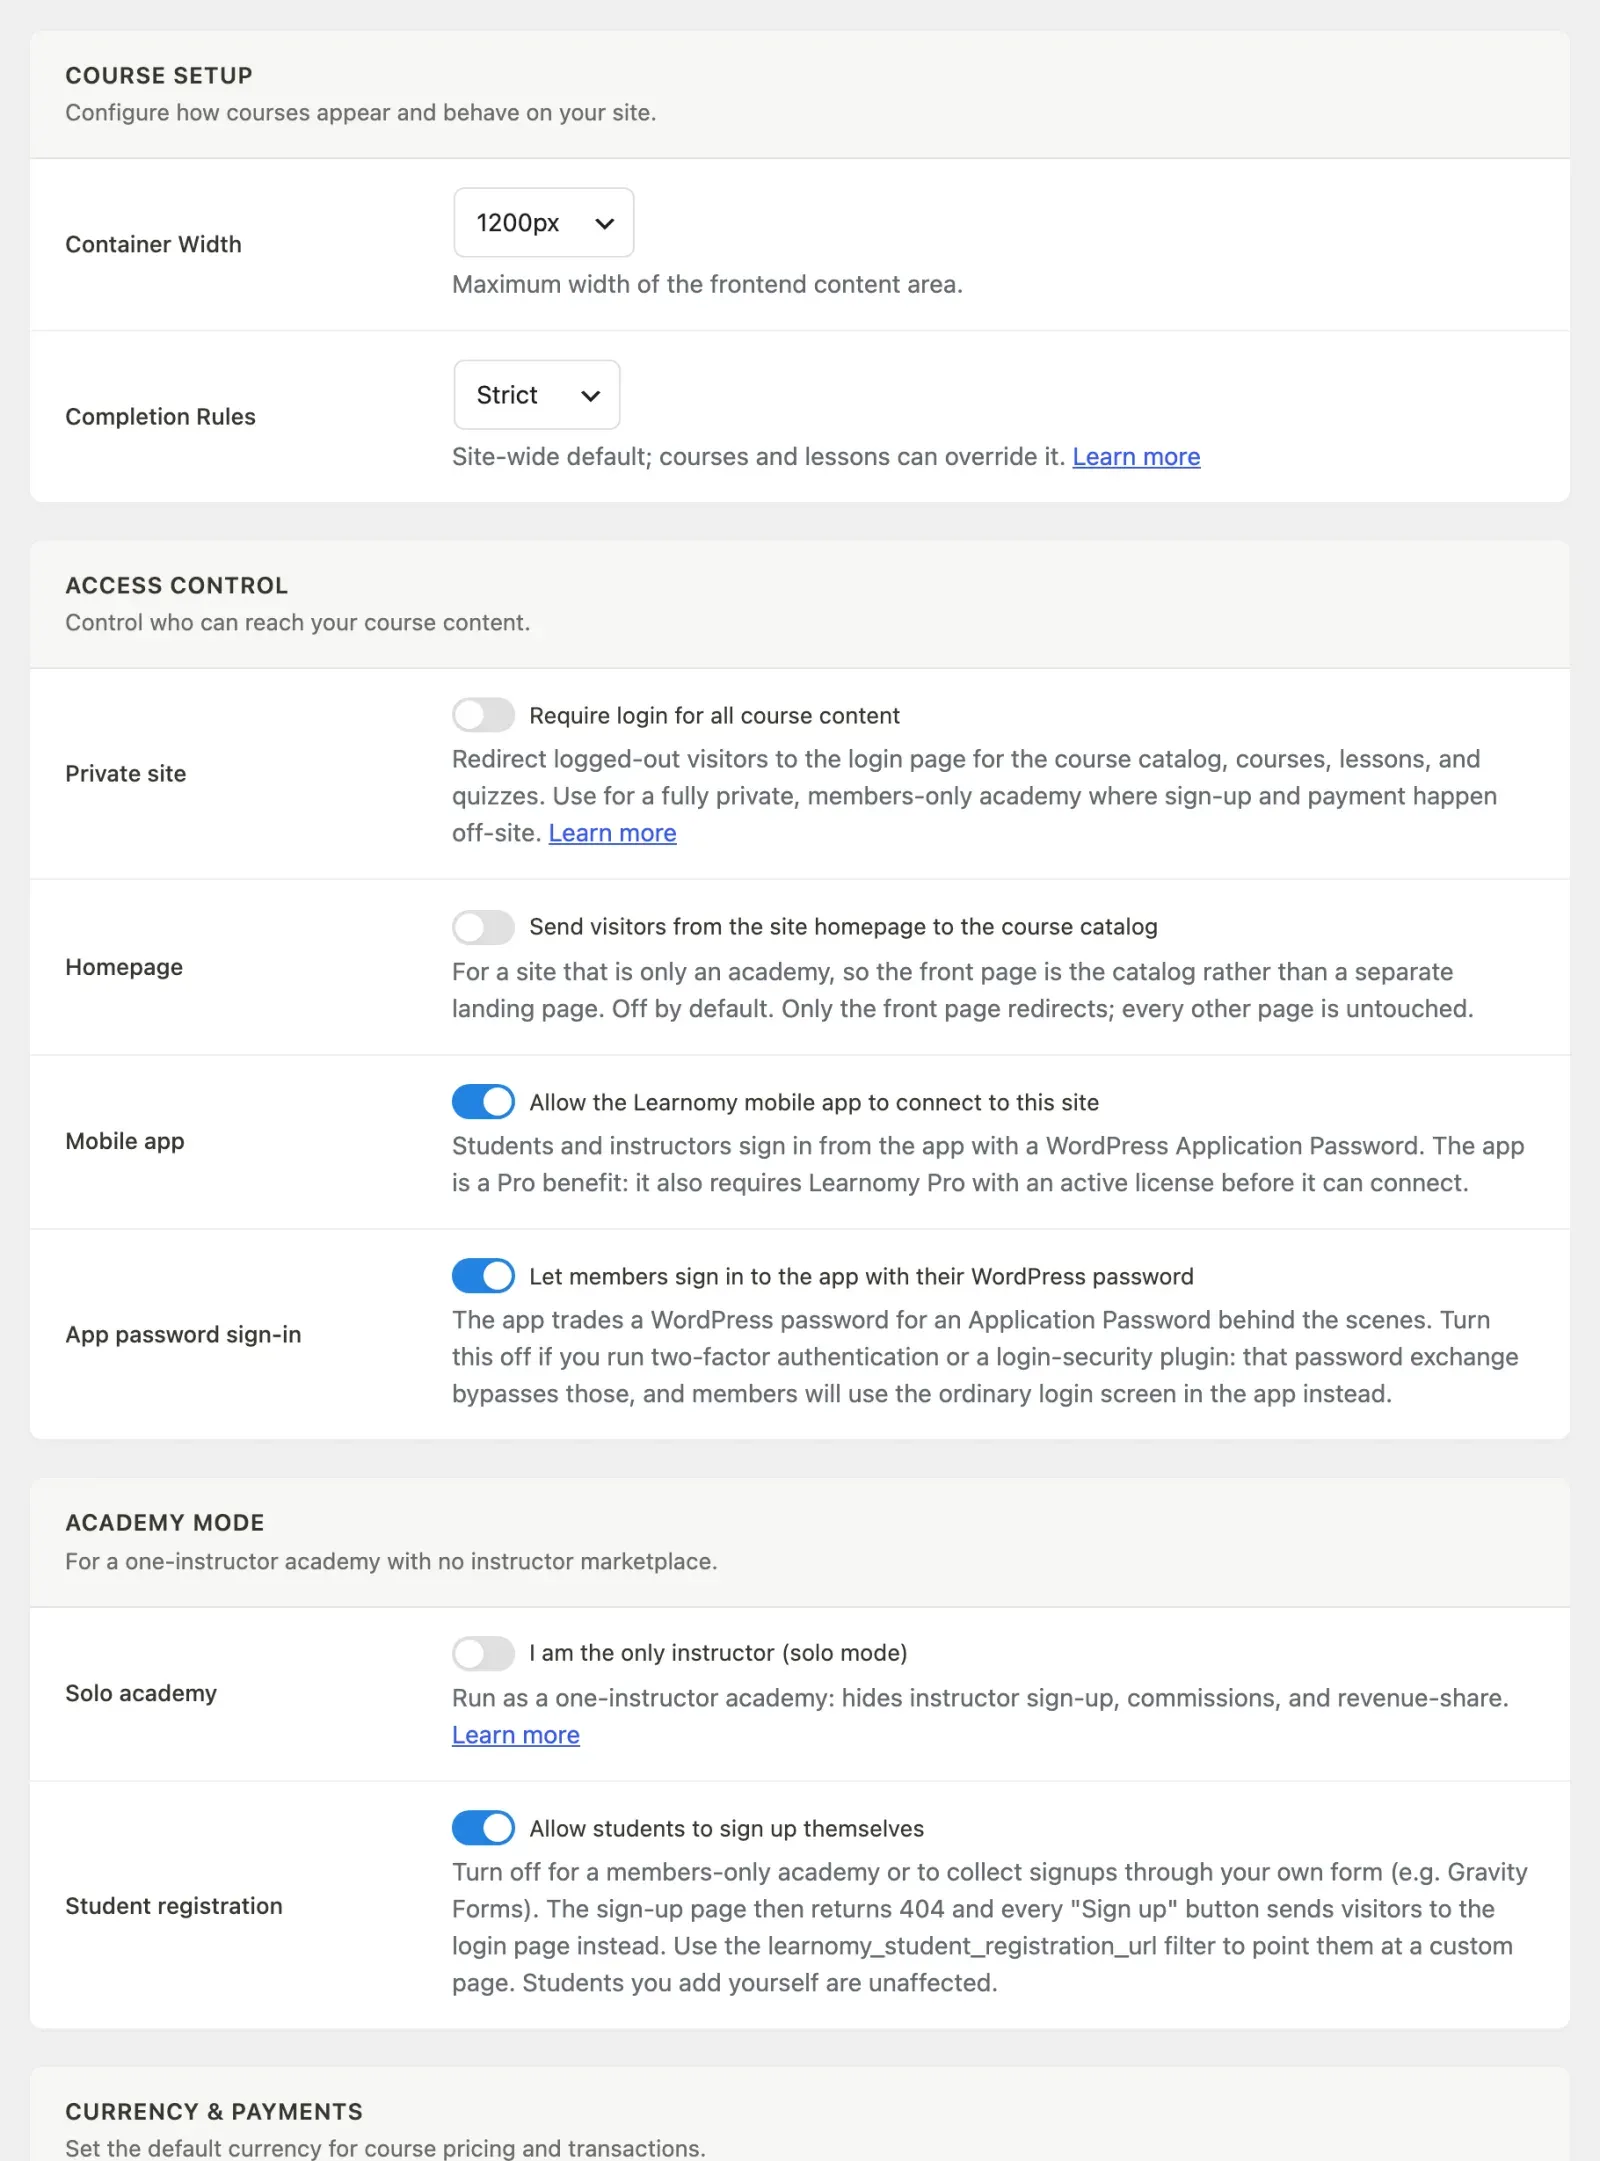The width and height of the screenshot is (1600, 2161).
Task: Click the Completion Rules row label
Action: [160, 416]
